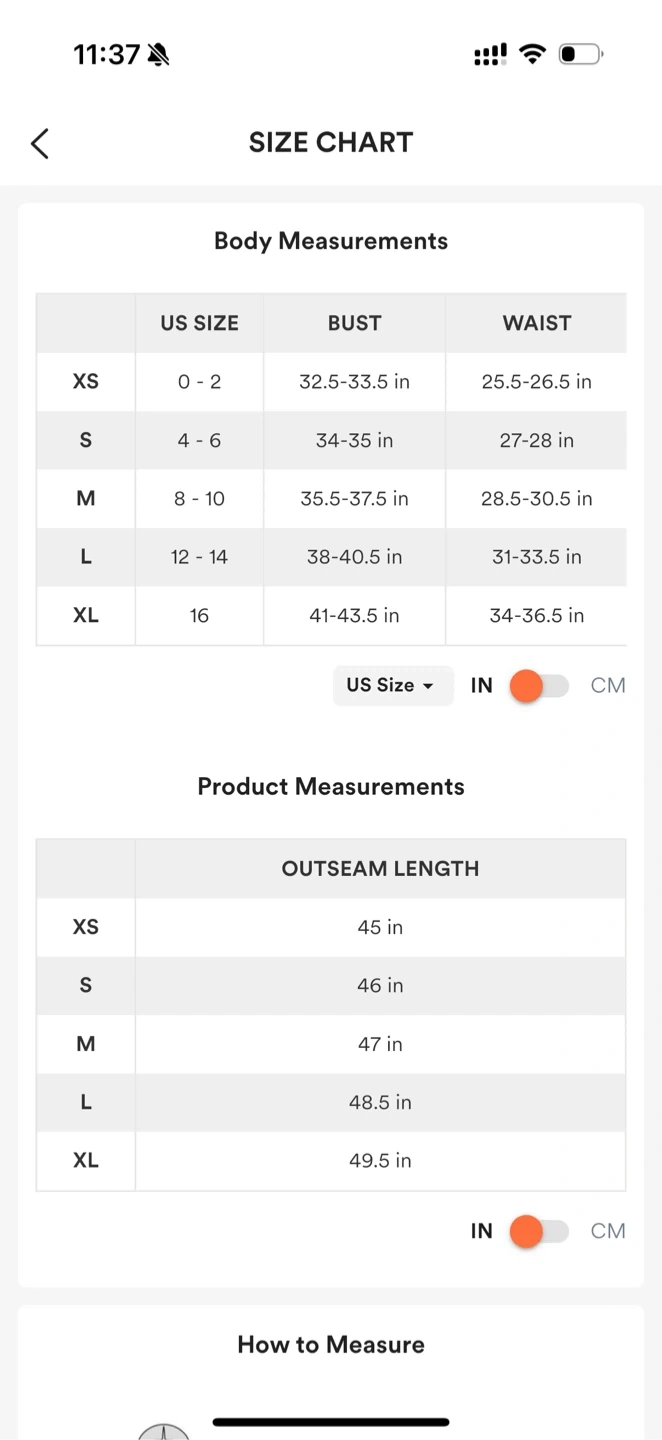Select the BUST column header
This screenshot has width=662, height=1440.
pyautogui.click(x=354, y=323)
